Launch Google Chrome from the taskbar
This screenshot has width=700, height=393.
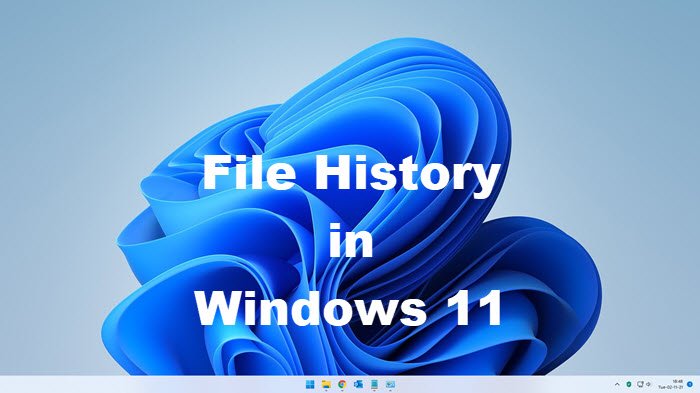(342, 384)
